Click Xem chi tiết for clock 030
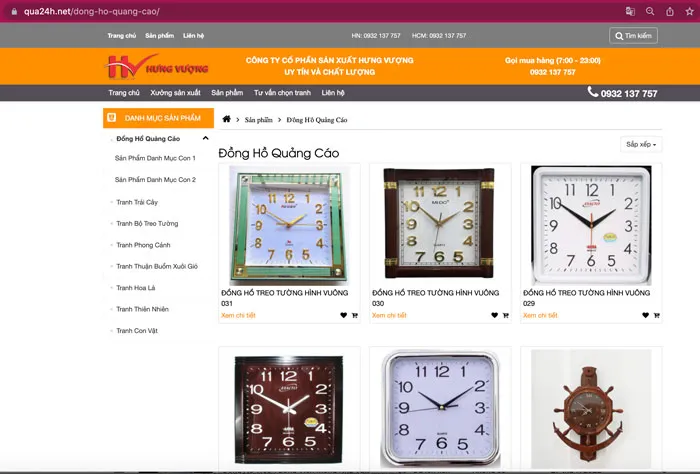The width and height of the screenshot is (700, 474). [389, 315]
